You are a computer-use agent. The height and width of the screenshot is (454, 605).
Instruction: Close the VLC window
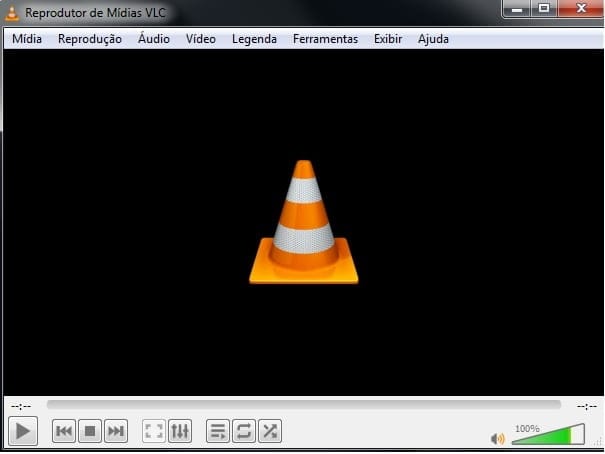[581, 8]
